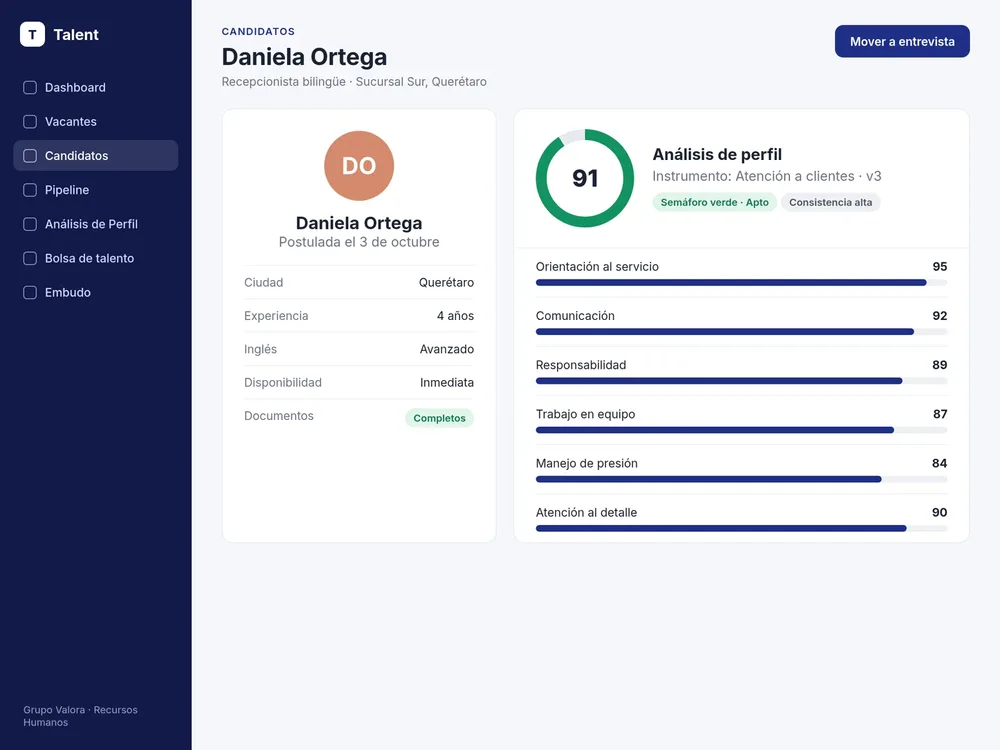Open the Pipeline section
1000x750 pixels.
tap(96, 190)
